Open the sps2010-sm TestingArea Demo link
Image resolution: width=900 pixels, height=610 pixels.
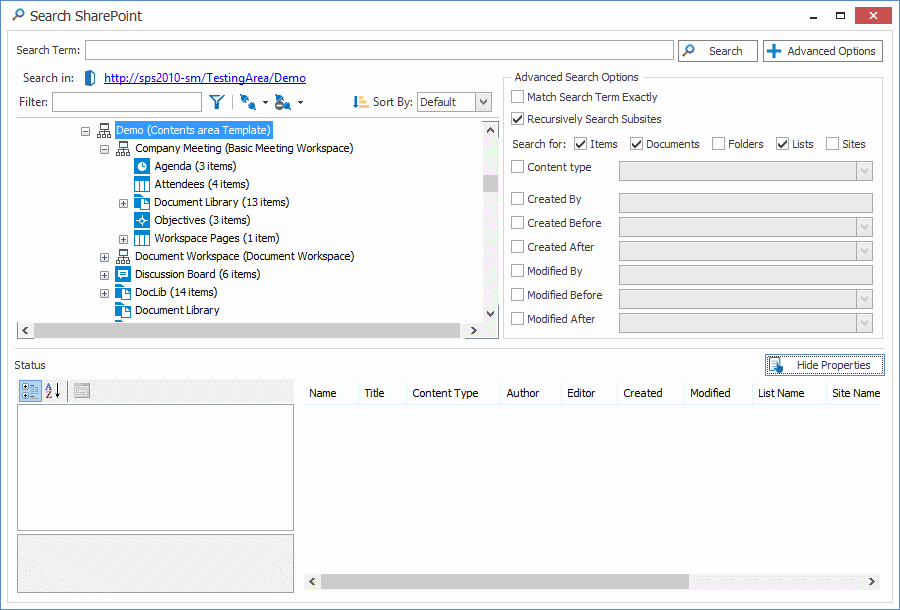click(x=205, y=78)
